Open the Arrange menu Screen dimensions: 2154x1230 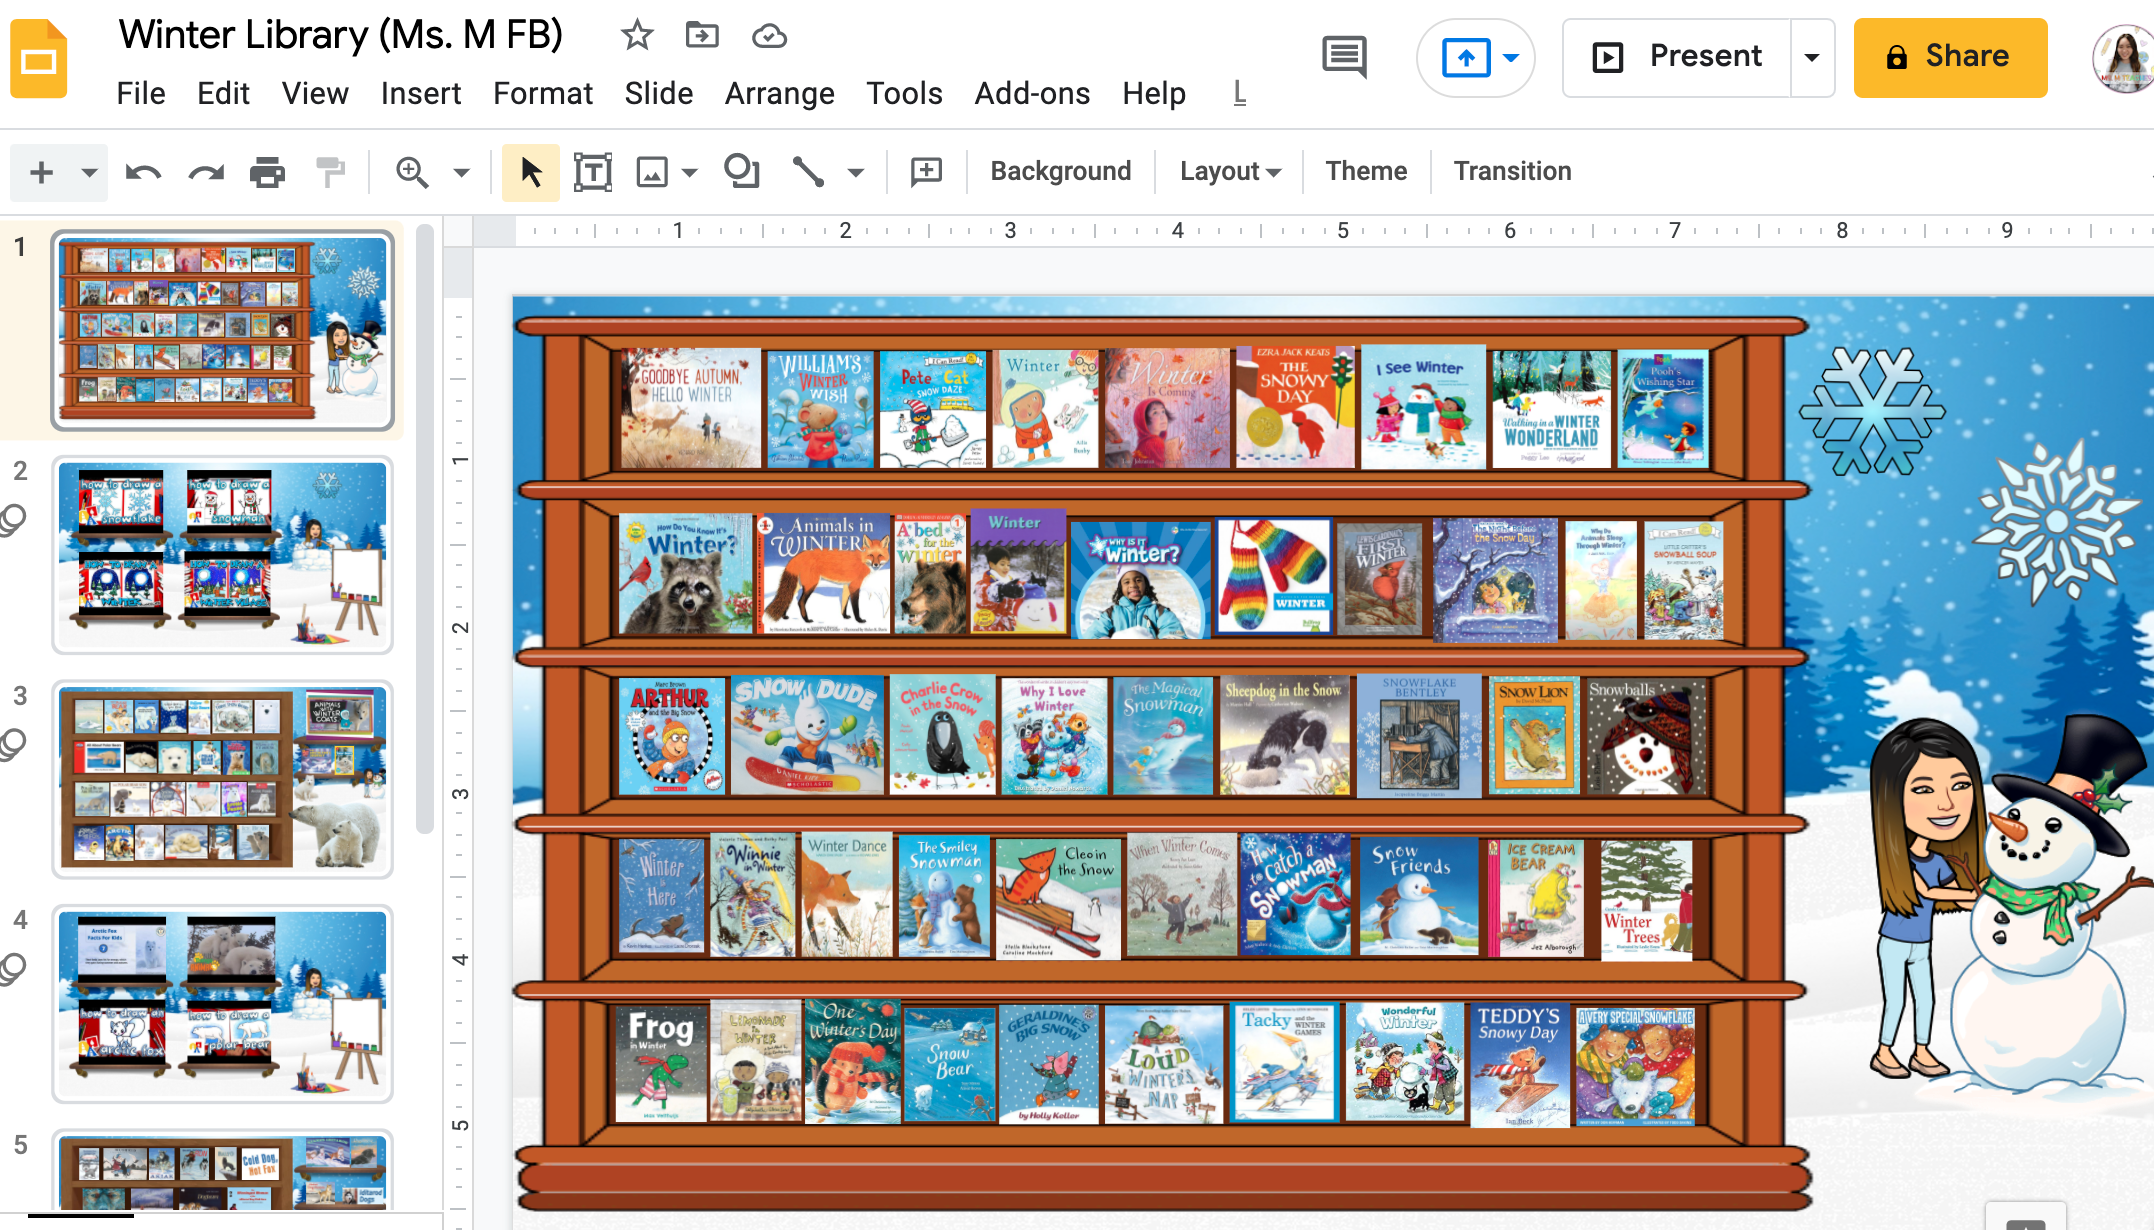[x=780, y=94]
